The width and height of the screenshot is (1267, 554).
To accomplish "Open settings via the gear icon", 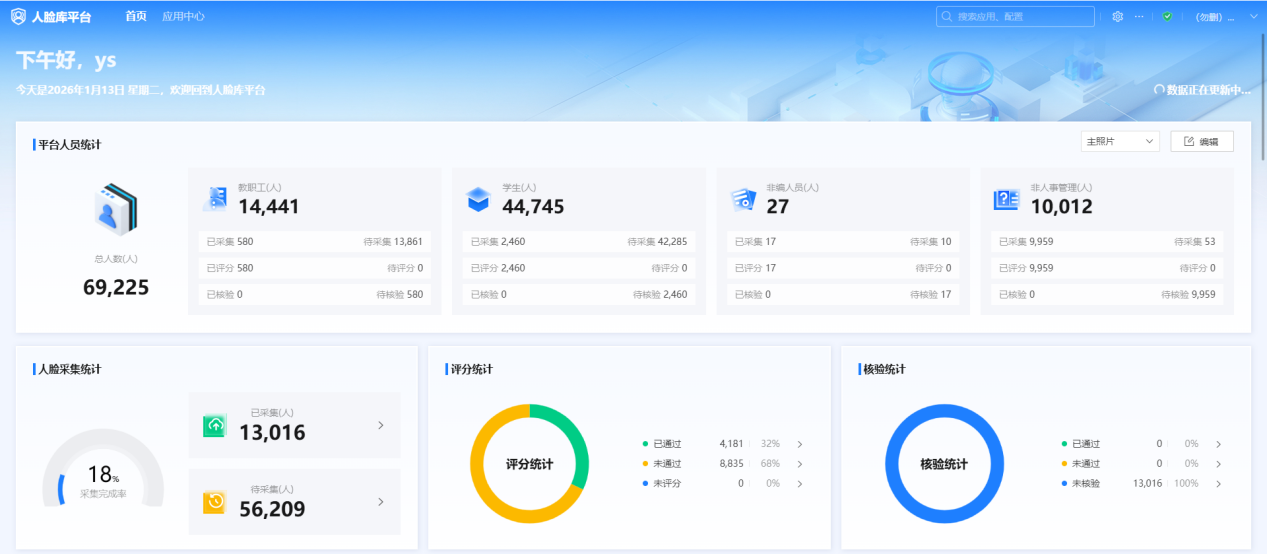I will point(1118,17).
